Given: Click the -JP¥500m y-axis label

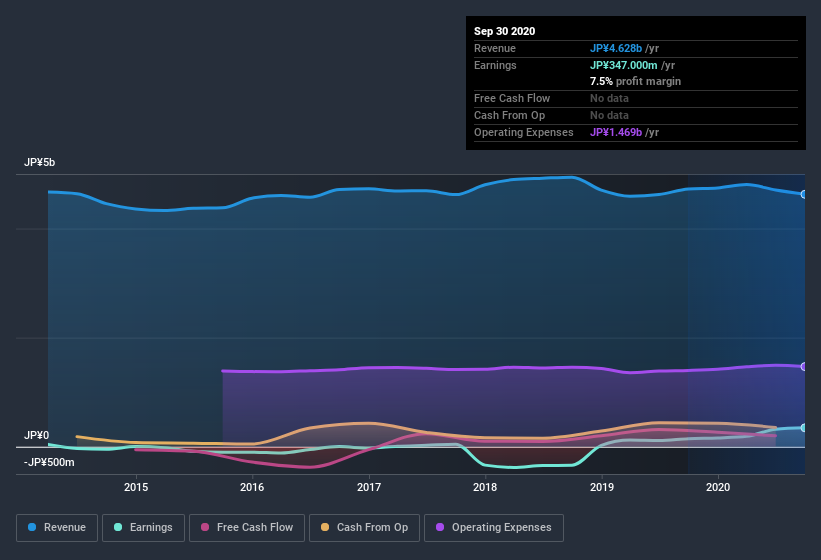Looking at the screenshot, I should click(49, 463).
